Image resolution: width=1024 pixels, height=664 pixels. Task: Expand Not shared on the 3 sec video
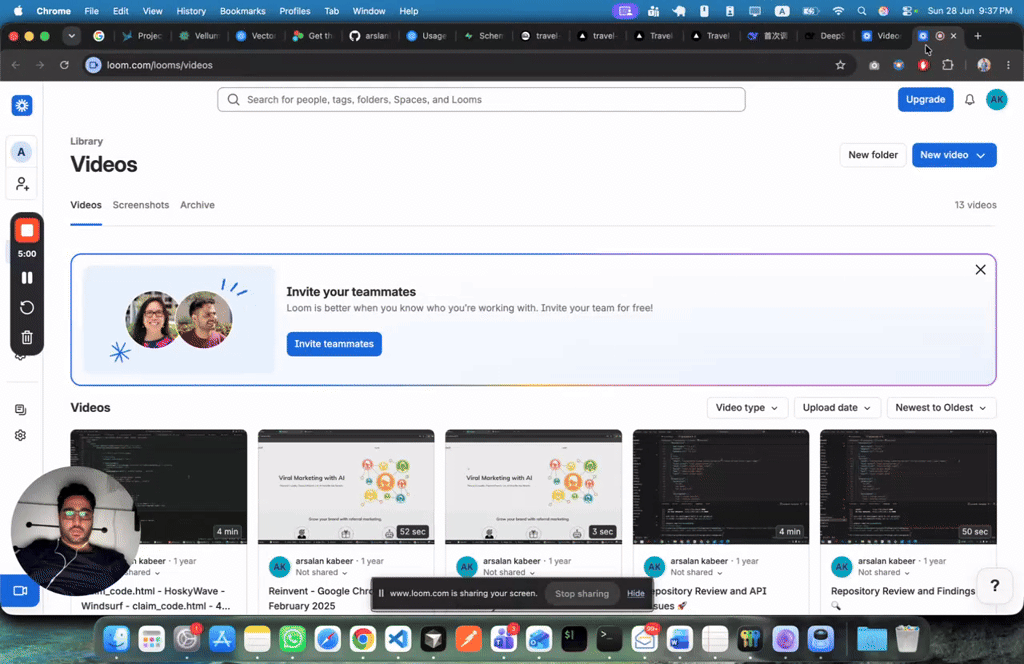(509, 573)
